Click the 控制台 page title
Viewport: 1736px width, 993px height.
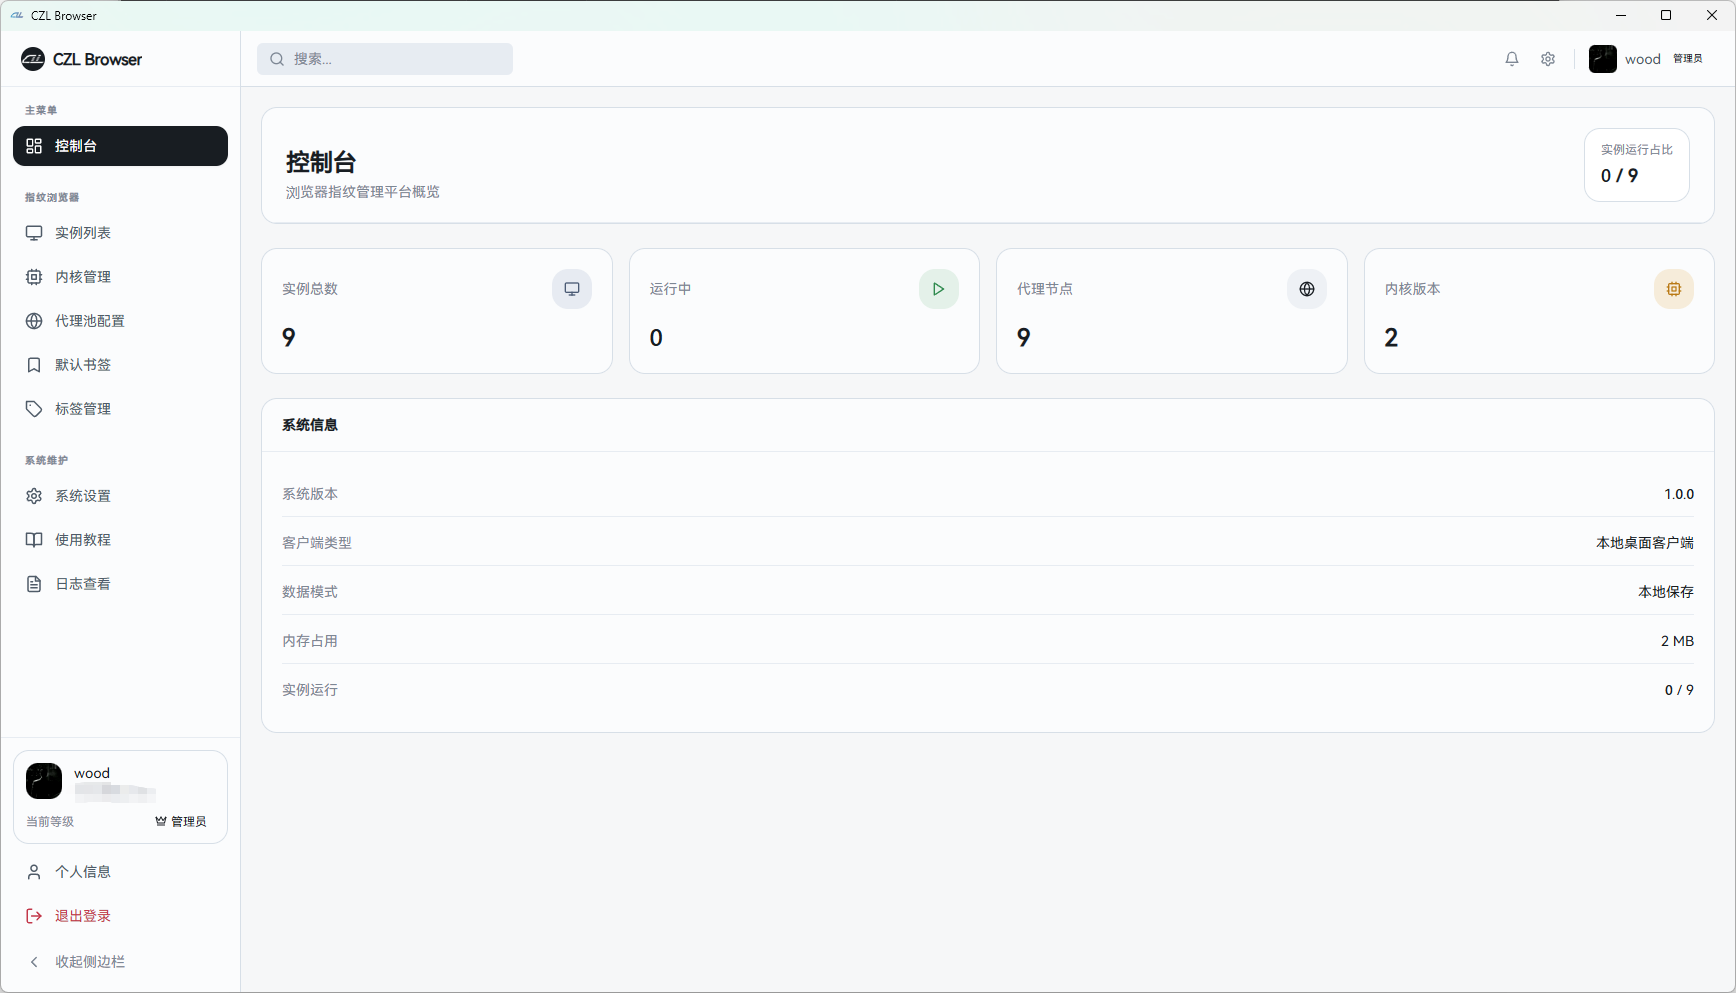321,162
